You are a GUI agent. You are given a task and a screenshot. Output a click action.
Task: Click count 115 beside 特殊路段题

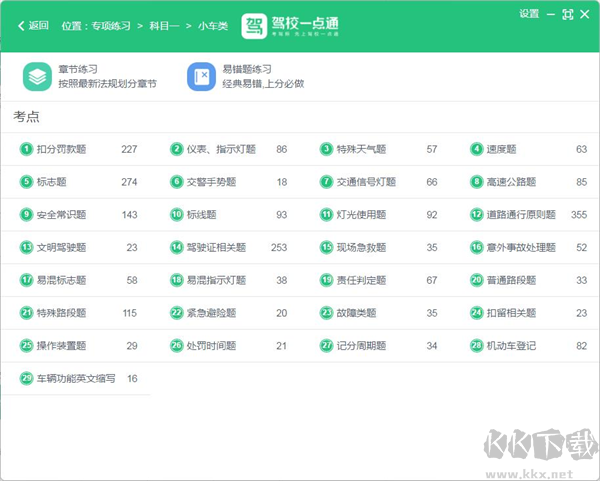(130, 313)
